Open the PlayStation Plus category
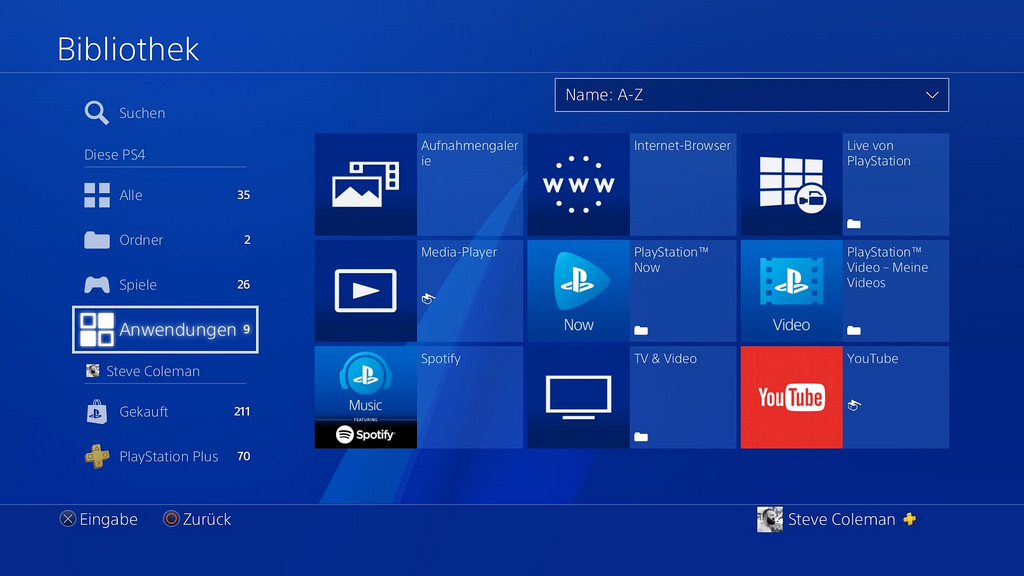Viewport: 1024px width, 576px height. pos(167,456)
